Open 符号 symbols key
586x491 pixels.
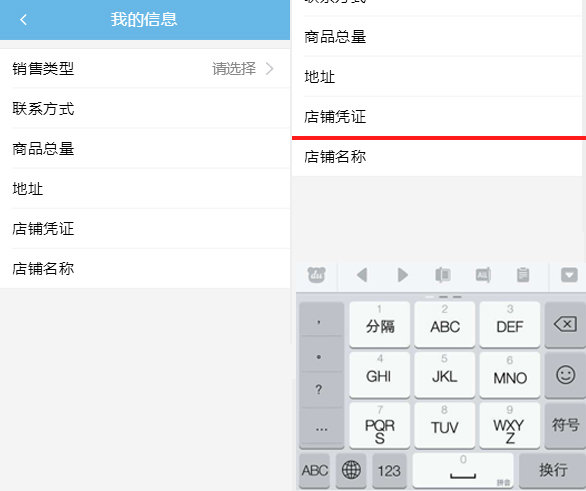point(565,425)
